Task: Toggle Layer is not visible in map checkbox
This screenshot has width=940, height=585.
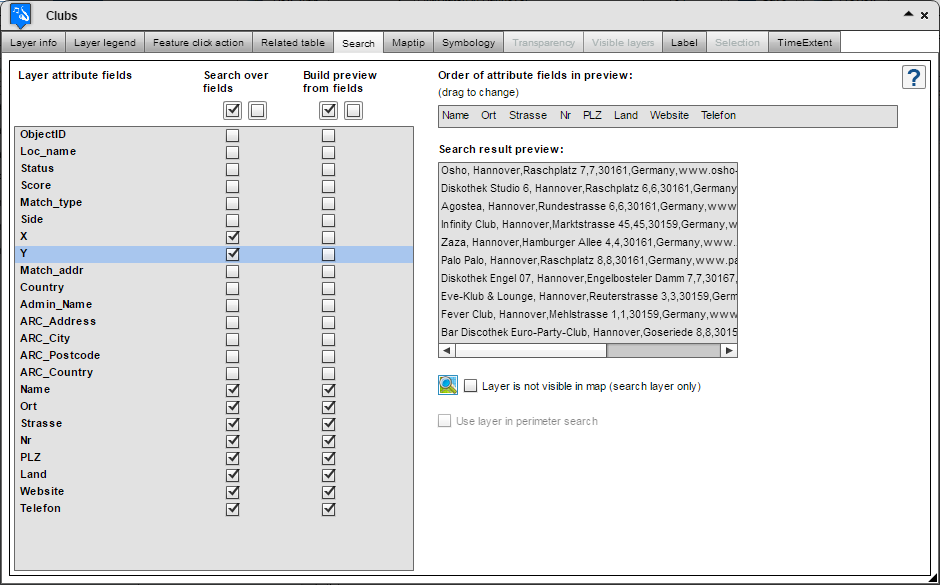Action: coord(471,386)
